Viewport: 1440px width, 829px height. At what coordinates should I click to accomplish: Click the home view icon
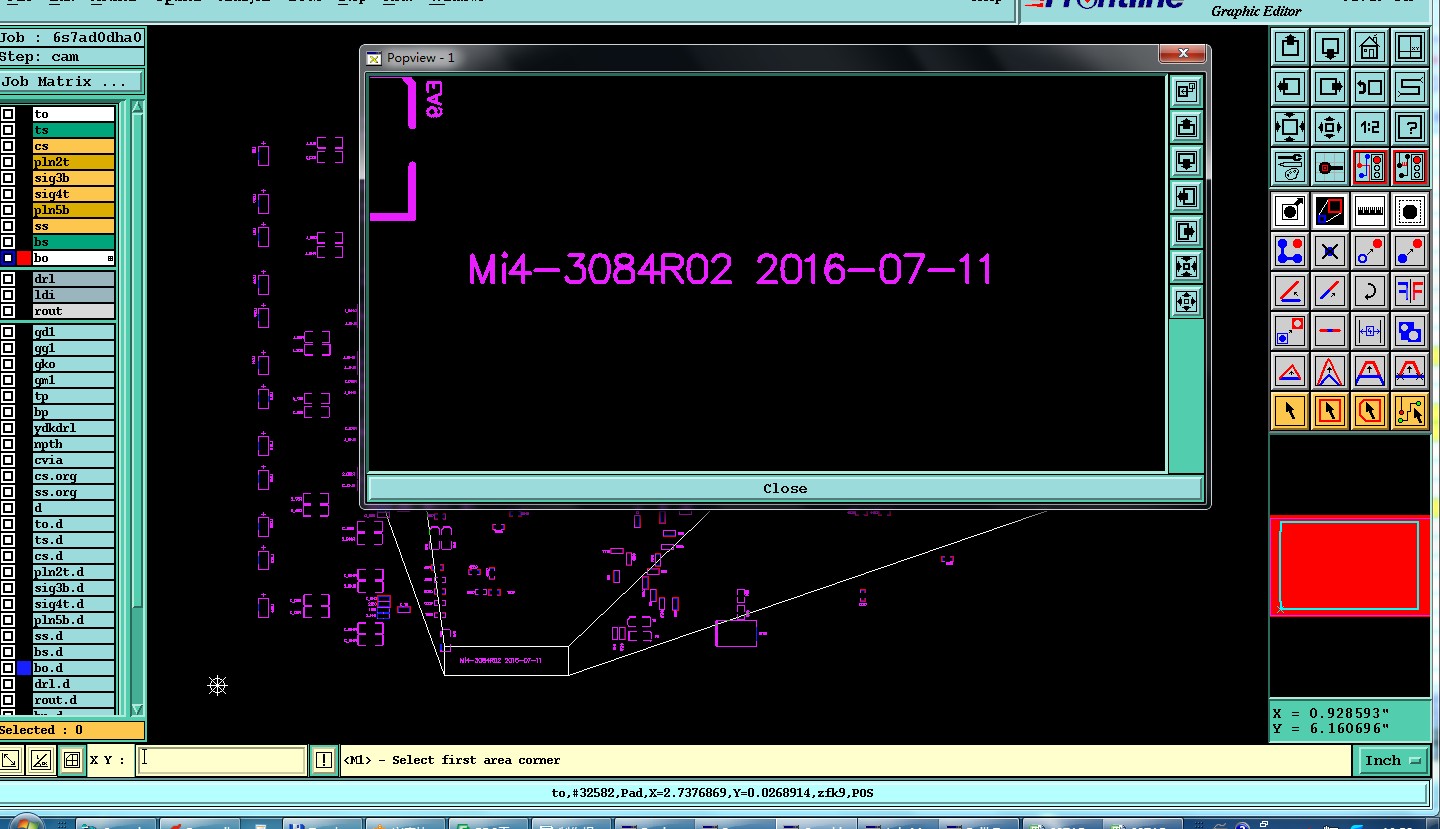click(1370, 47)
